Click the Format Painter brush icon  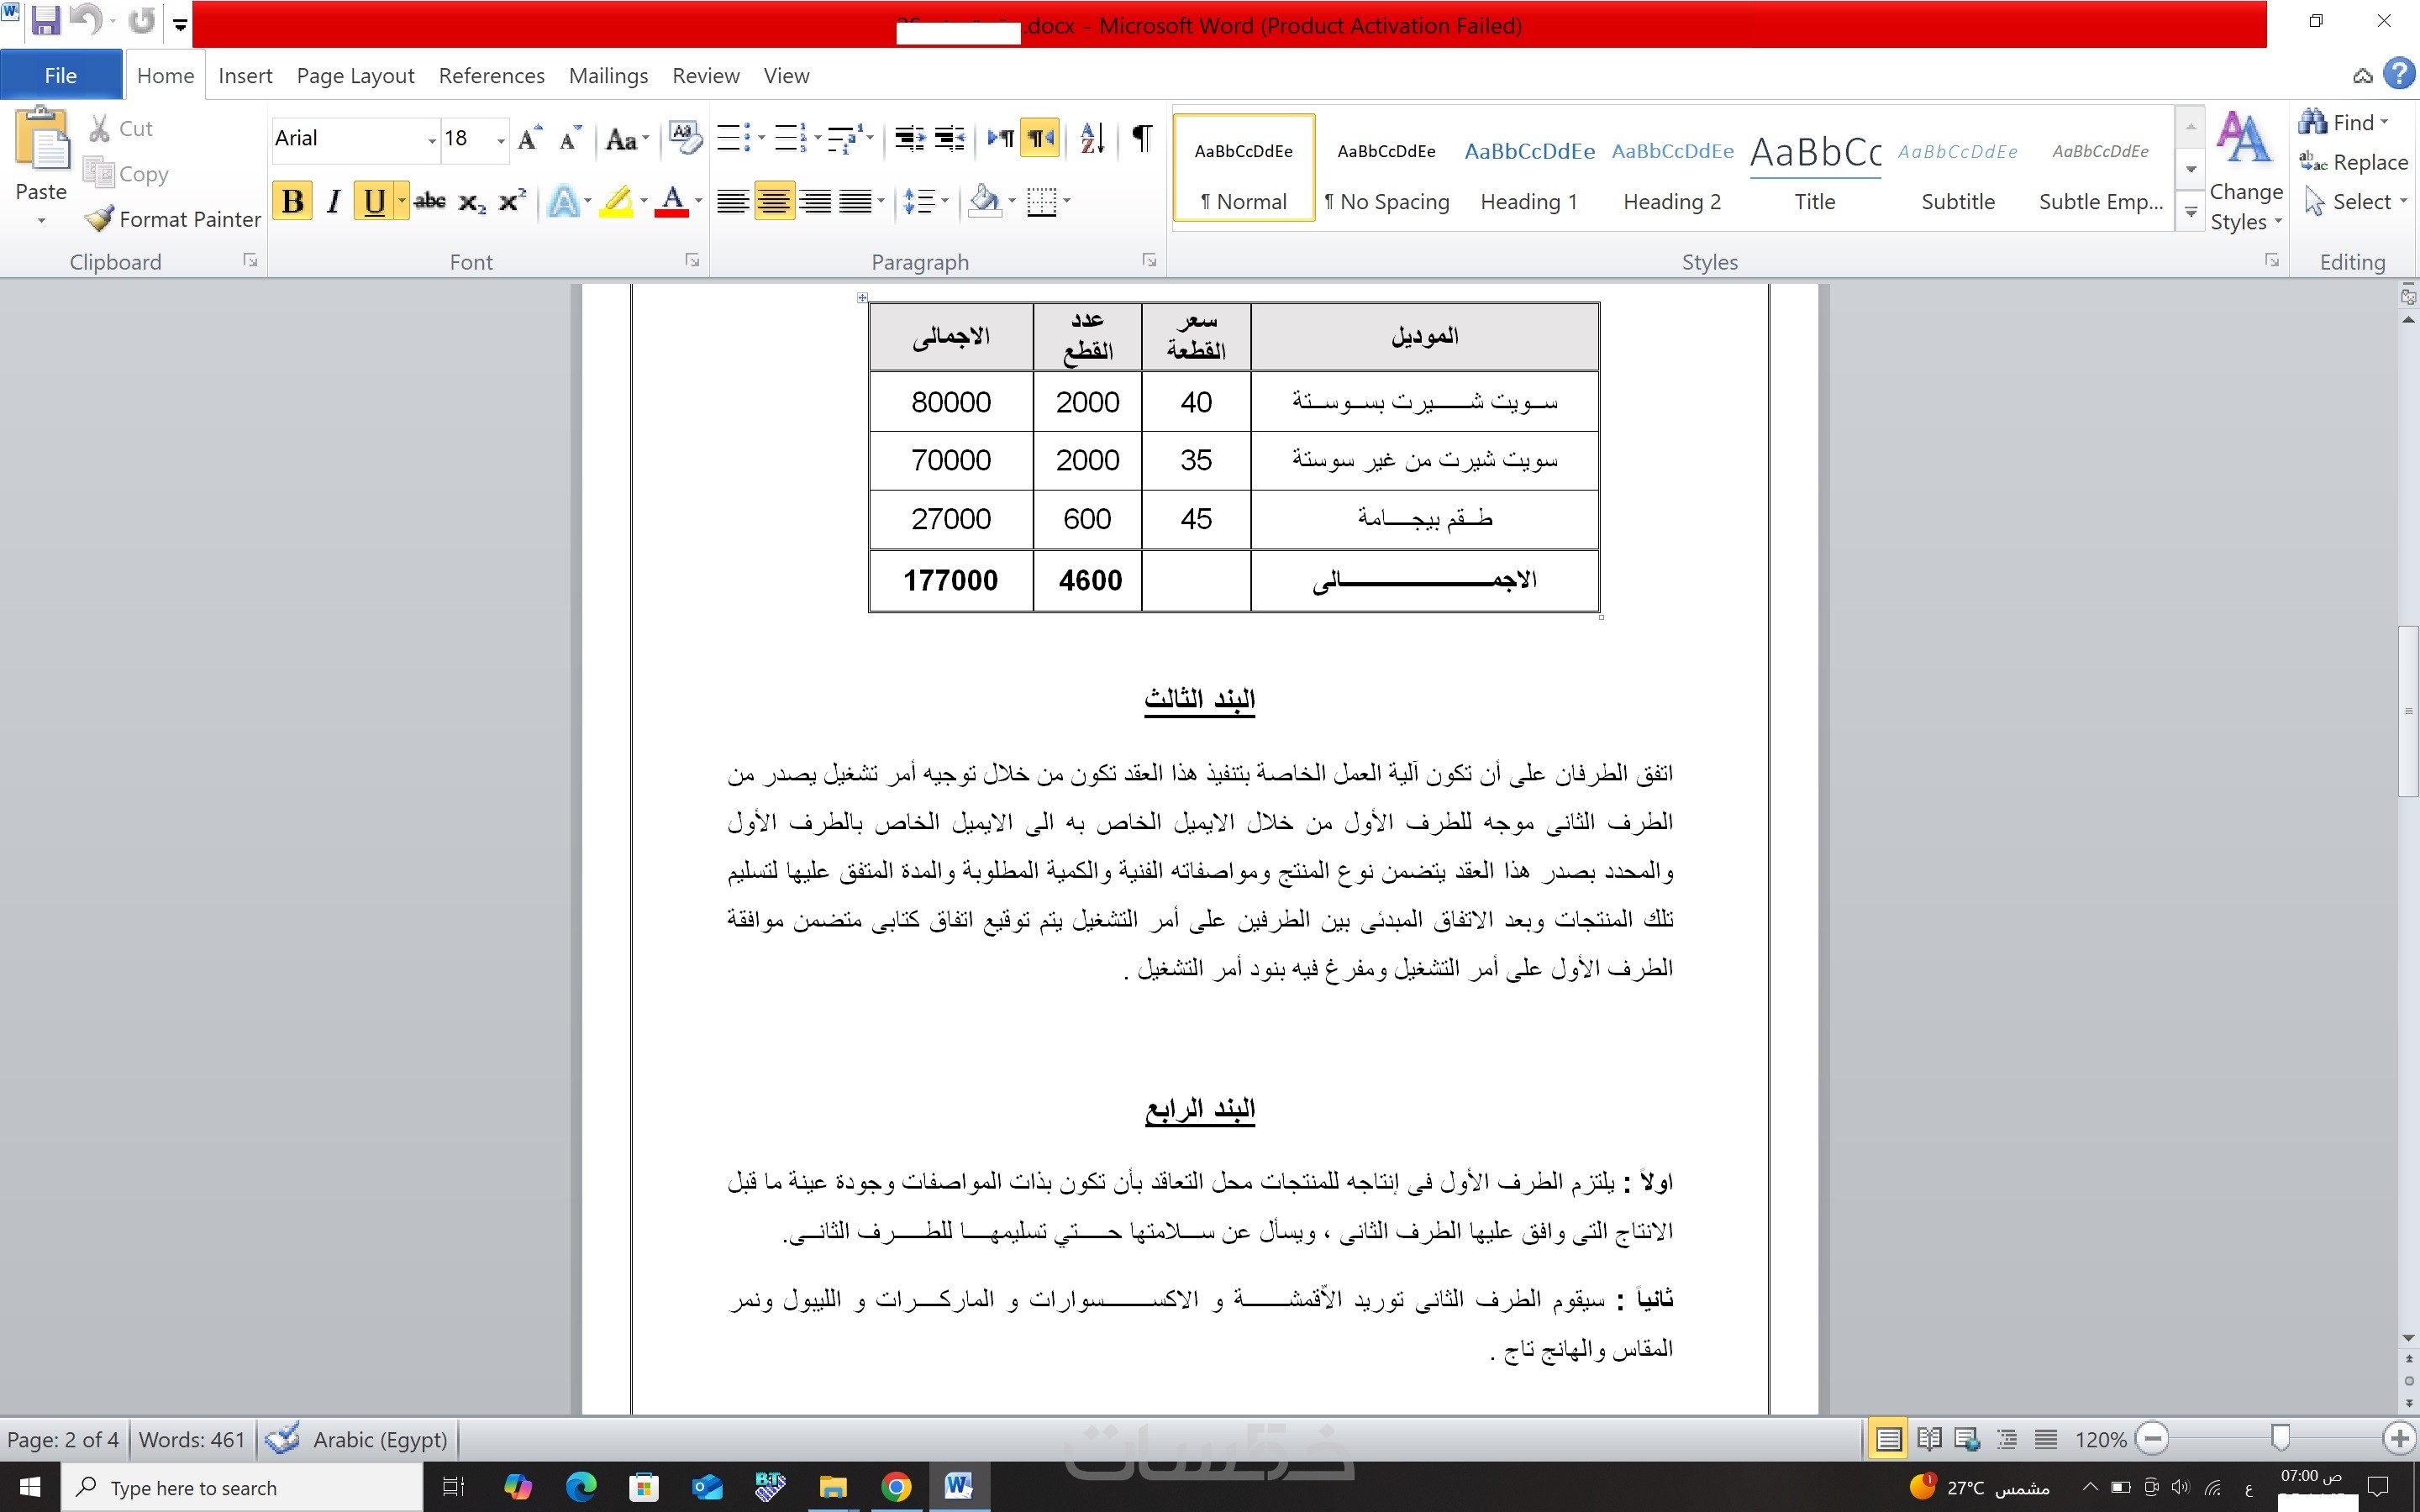point(99,219)
